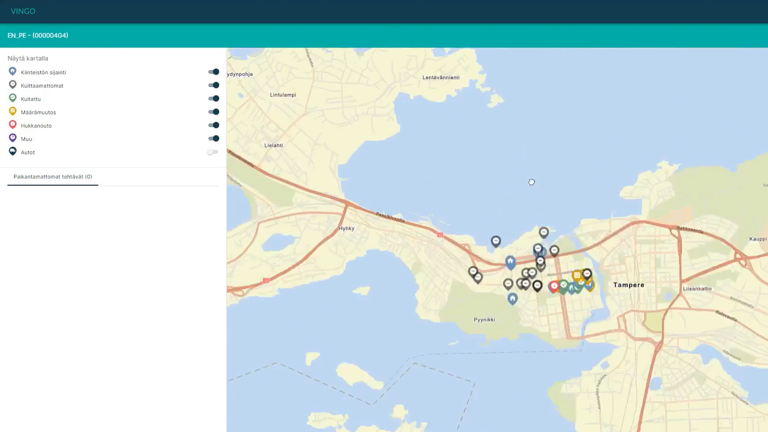Screen dimensions: 768x432
Task: Click the VINGO logo in header
Action: [23, 12]
